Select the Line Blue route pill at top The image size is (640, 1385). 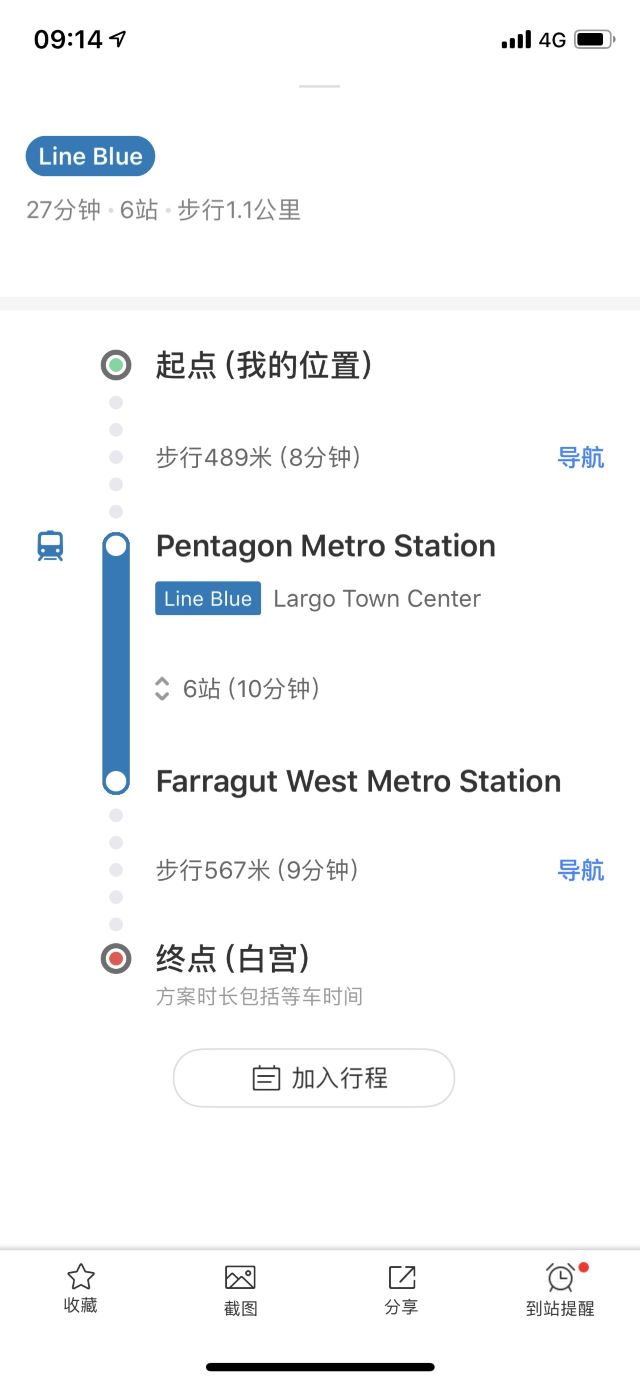click(90, 156)
